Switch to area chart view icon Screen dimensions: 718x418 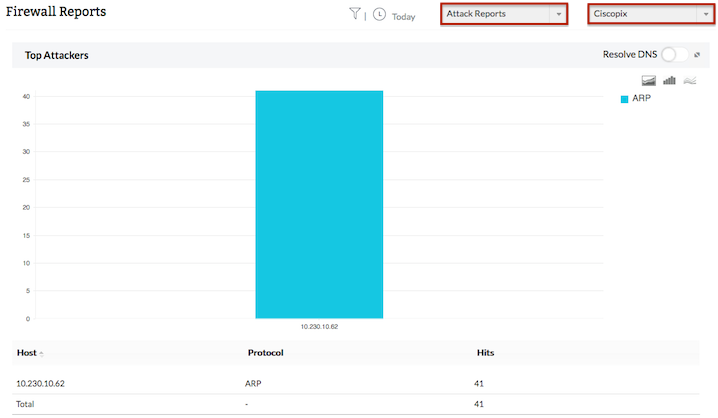click(x=648, y=81)
